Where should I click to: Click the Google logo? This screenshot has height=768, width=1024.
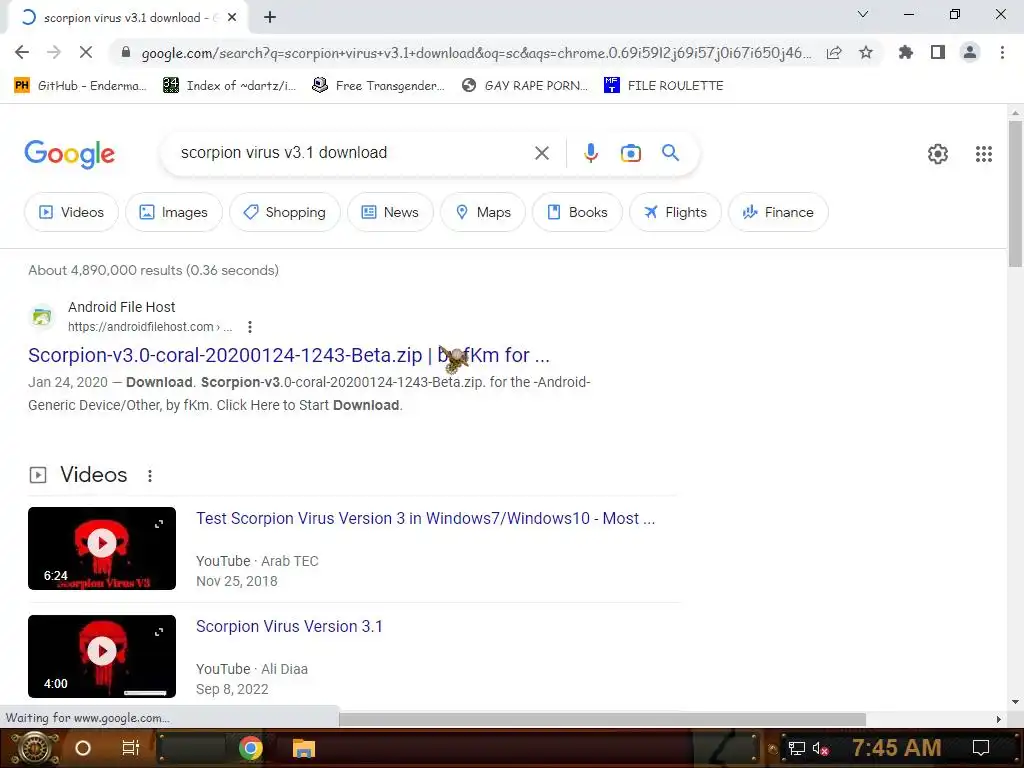pyautogui.click(x=69, y=154)
